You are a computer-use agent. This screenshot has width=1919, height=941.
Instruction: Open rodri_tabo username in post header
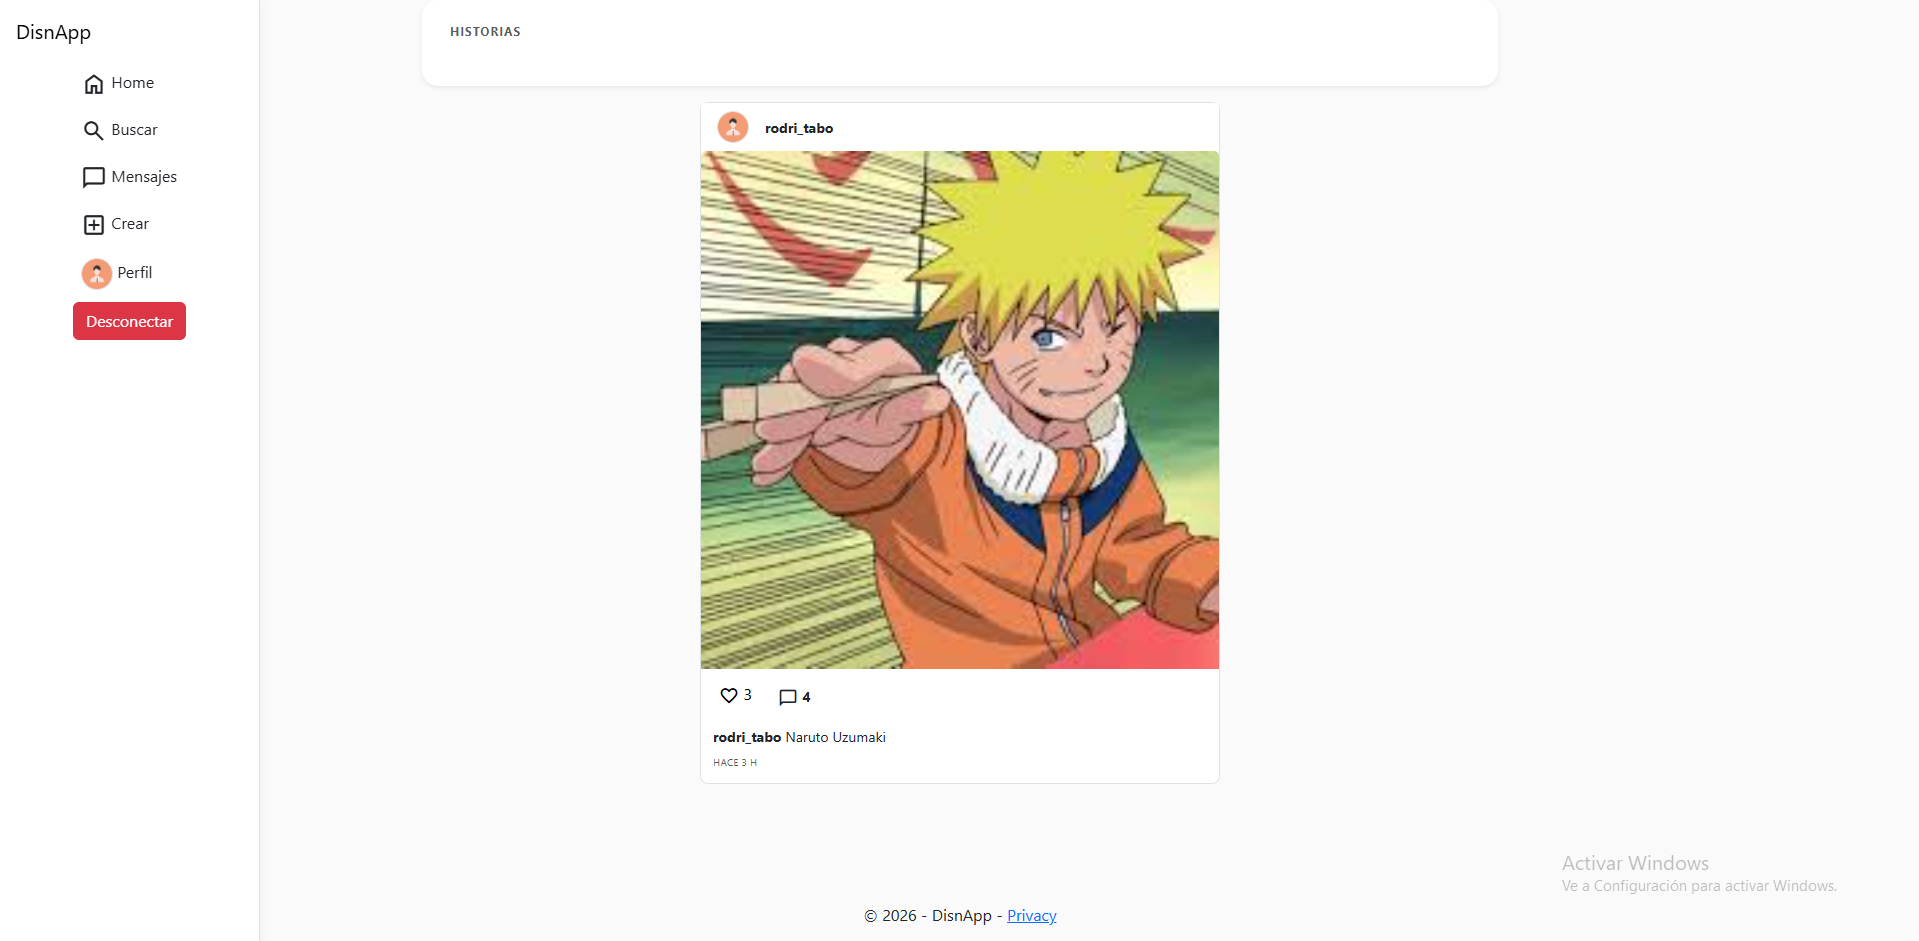point(799,128)
